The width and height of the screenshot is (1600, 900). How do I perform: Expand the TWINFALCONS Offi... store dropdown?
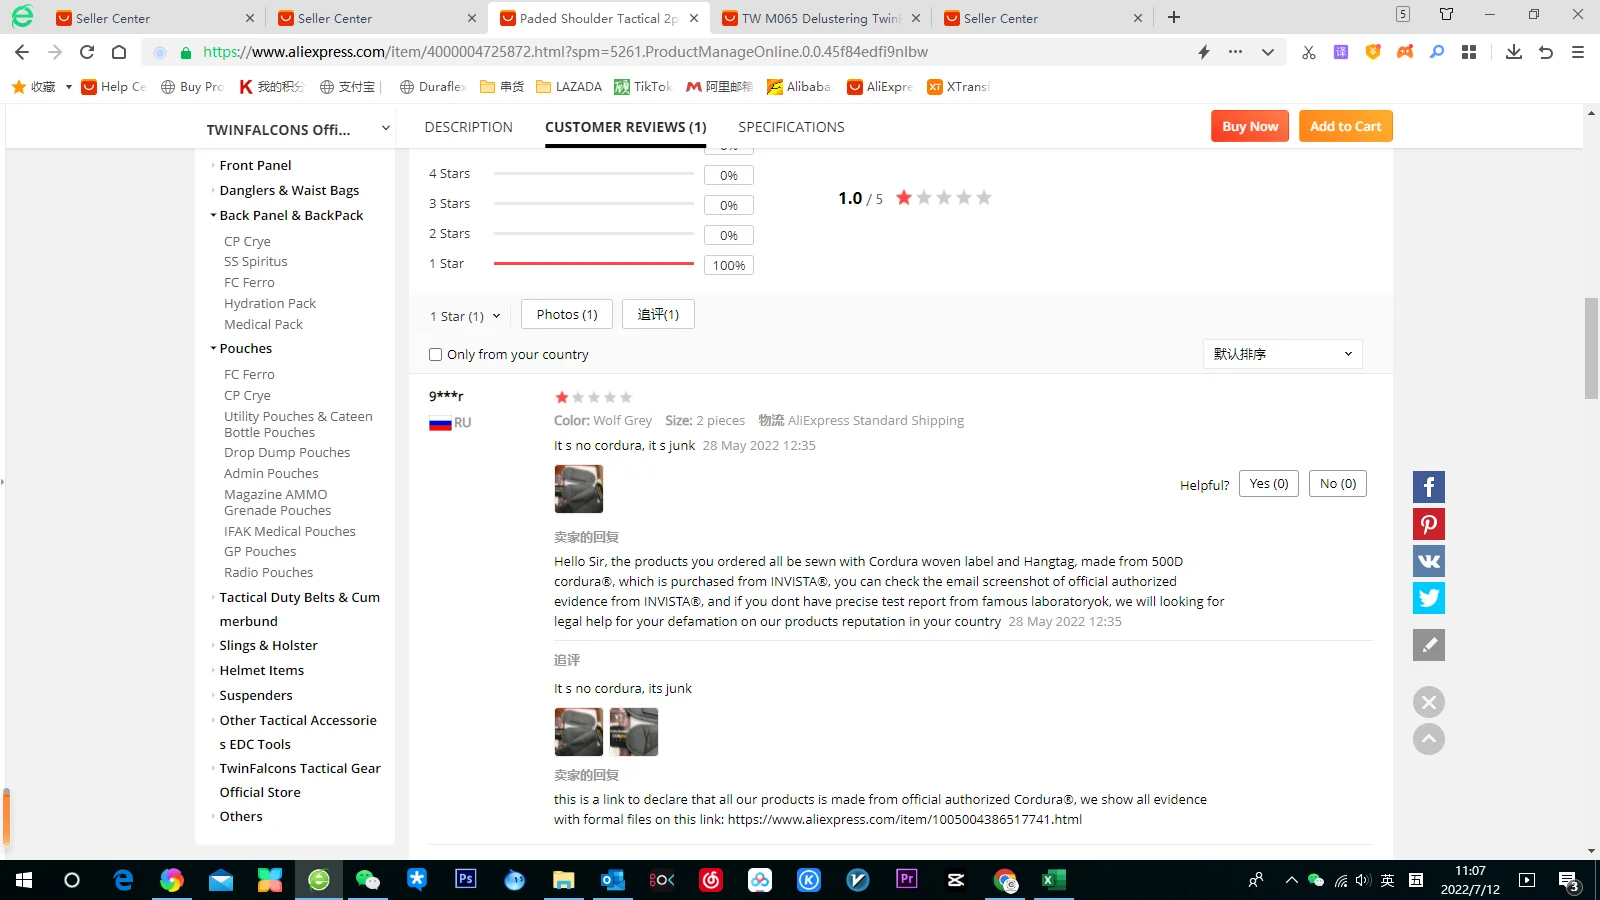pyautogui.click(x=385, y=128)
